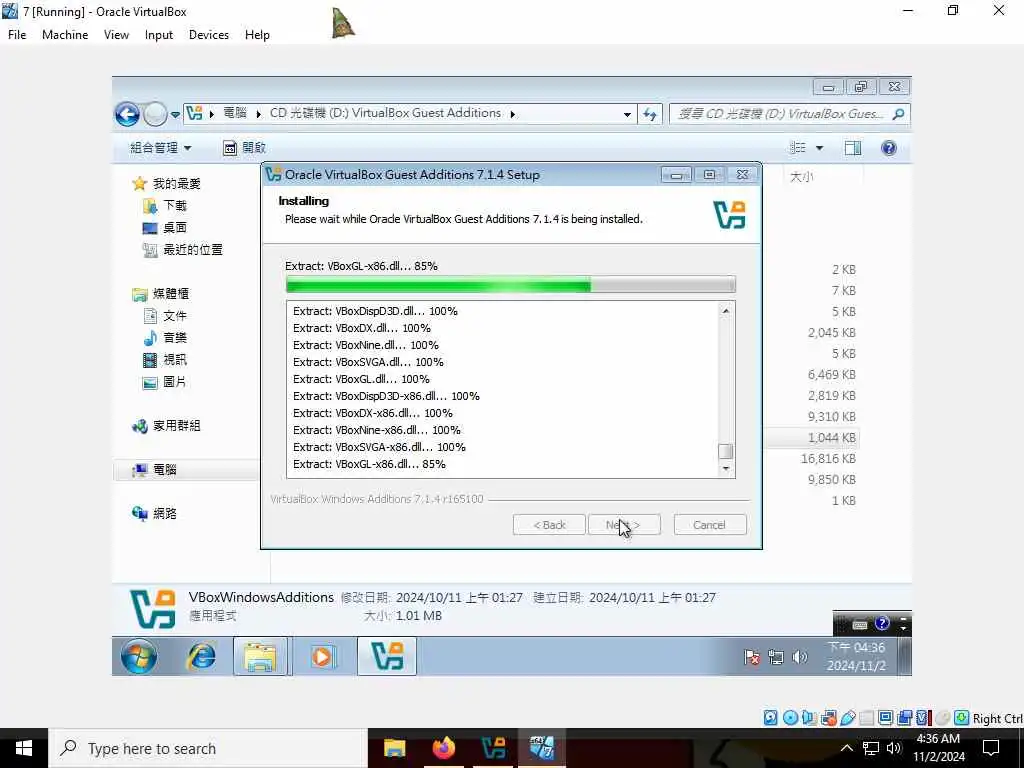1024x768 pixels.
Task: Click the network adapter indicator icon
Action: 829,718
